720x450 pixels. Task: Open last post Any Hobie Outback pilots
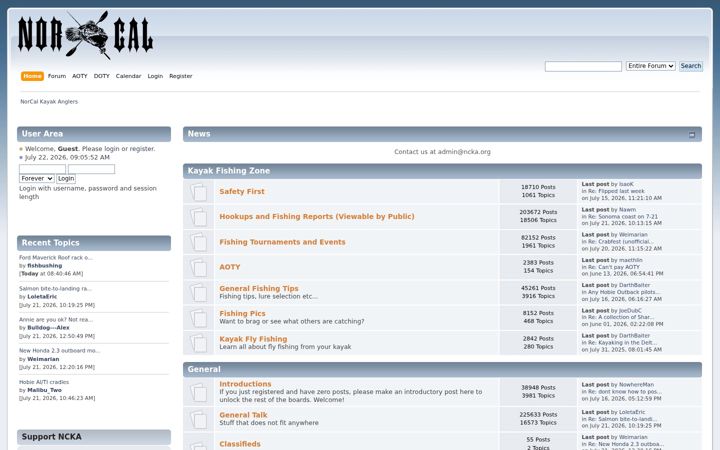click(624, 292)
